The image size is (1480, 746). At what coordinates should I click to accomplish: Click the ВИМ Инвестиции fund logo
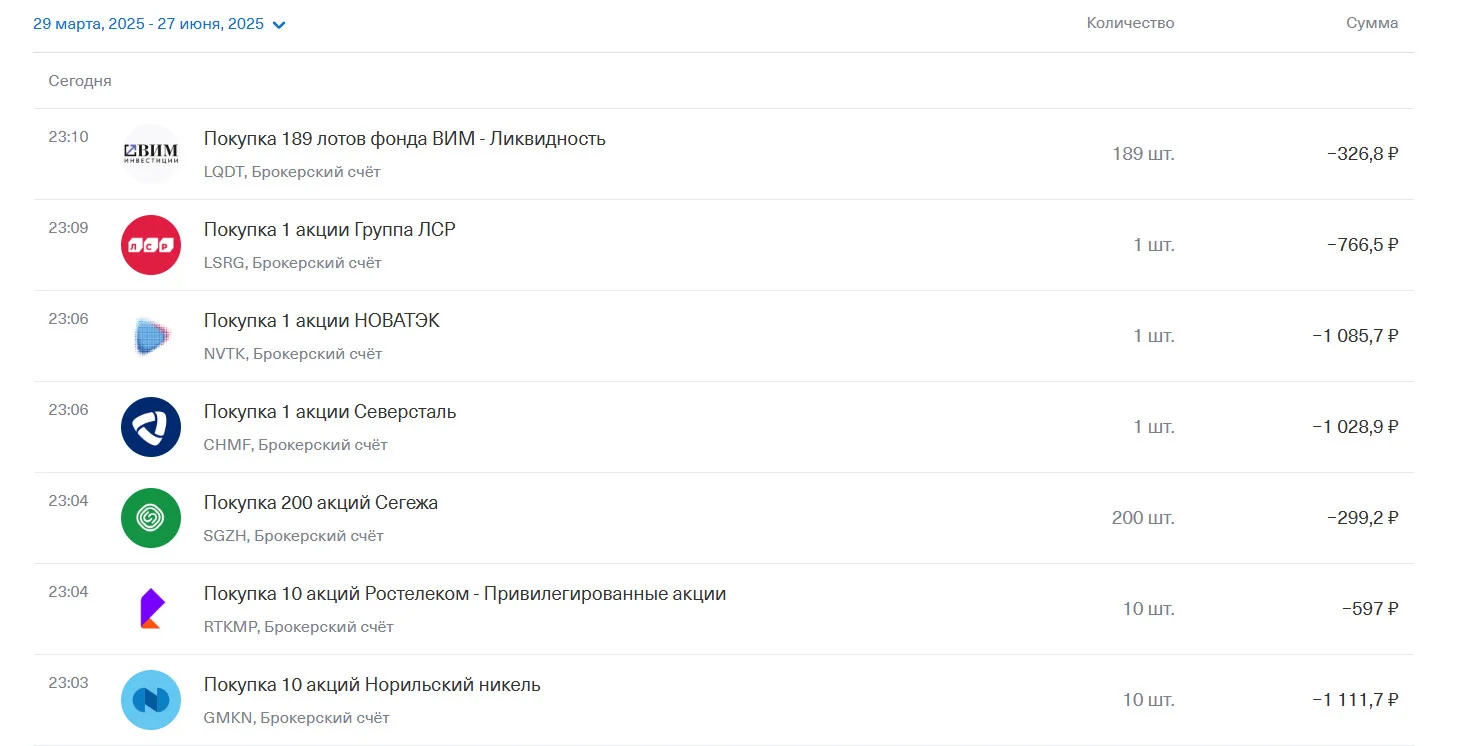pos(151,154)
